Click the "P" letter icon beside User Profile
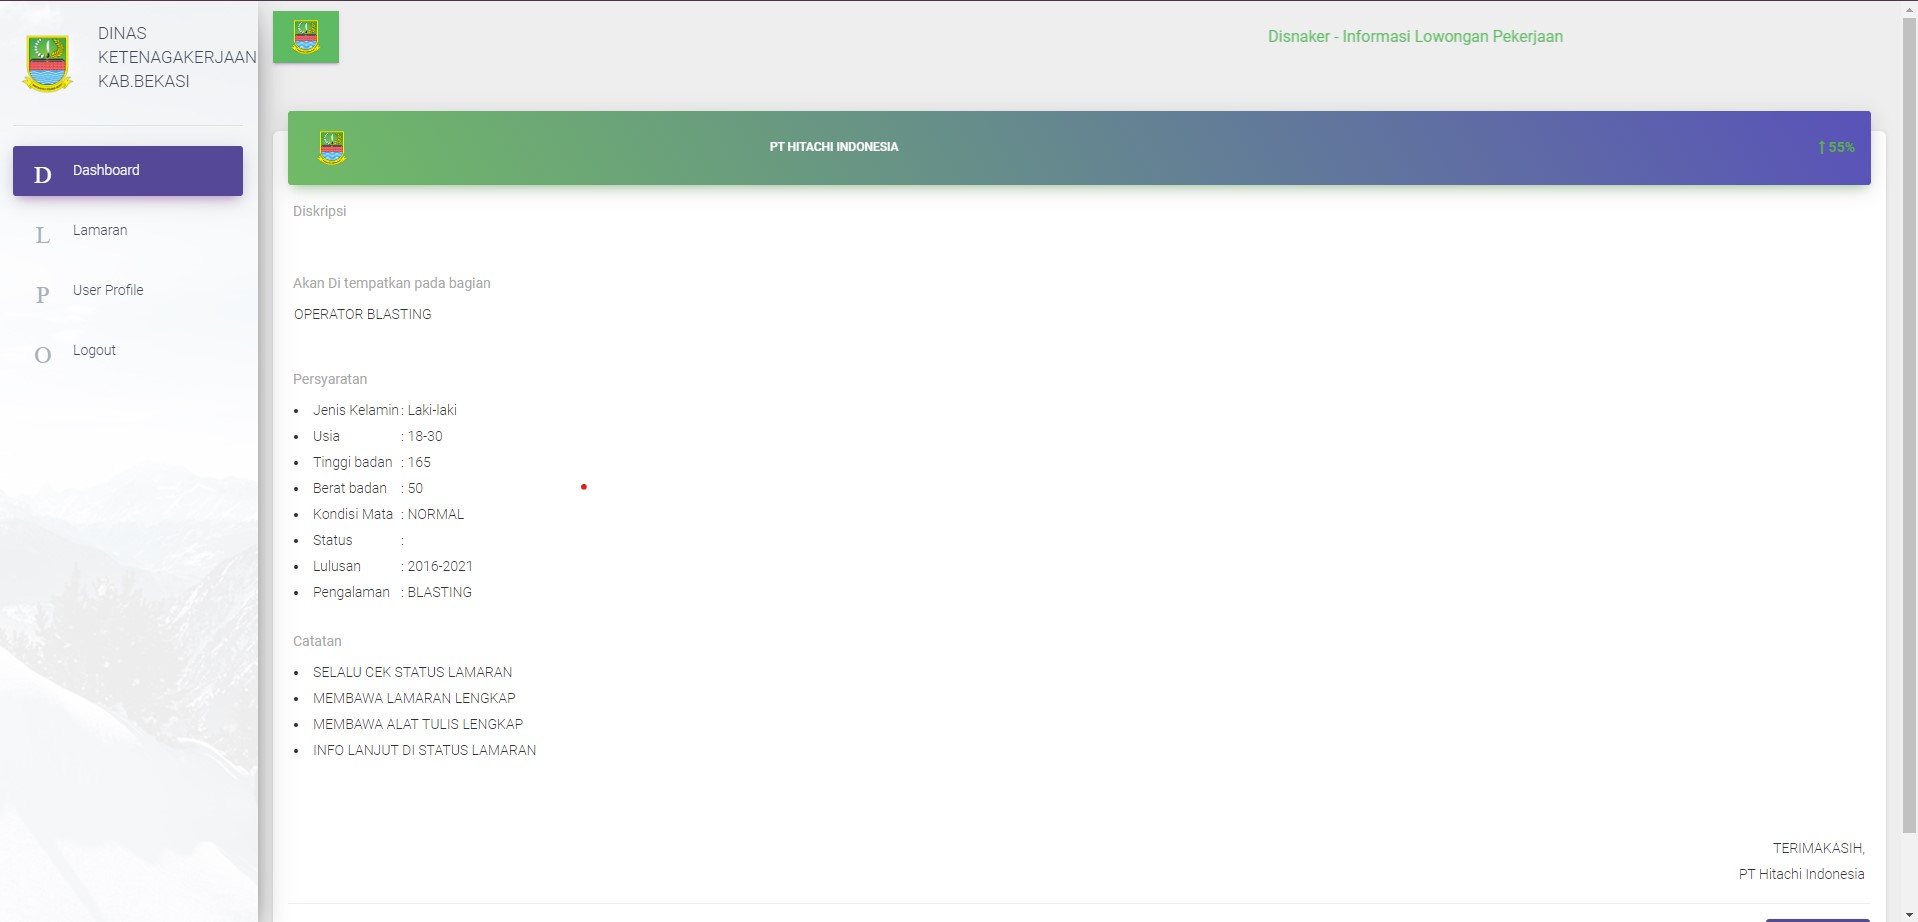Screen dimensions: 1918x922 pyautogui.click(x=42, y=295)
